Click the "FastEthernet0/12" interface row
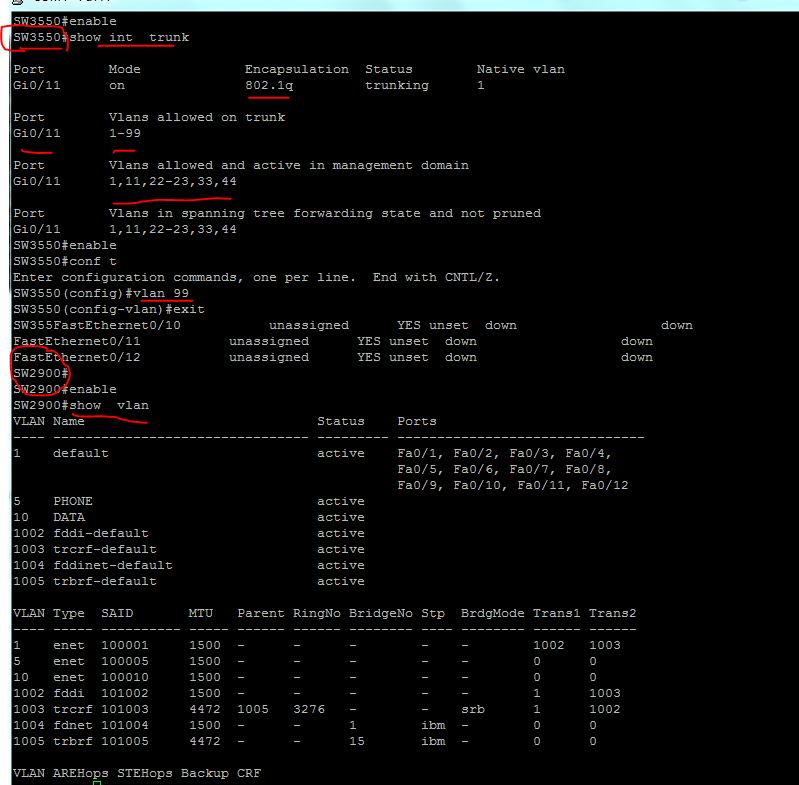Viewport: 799px width, 785px height. coord(333,357)
